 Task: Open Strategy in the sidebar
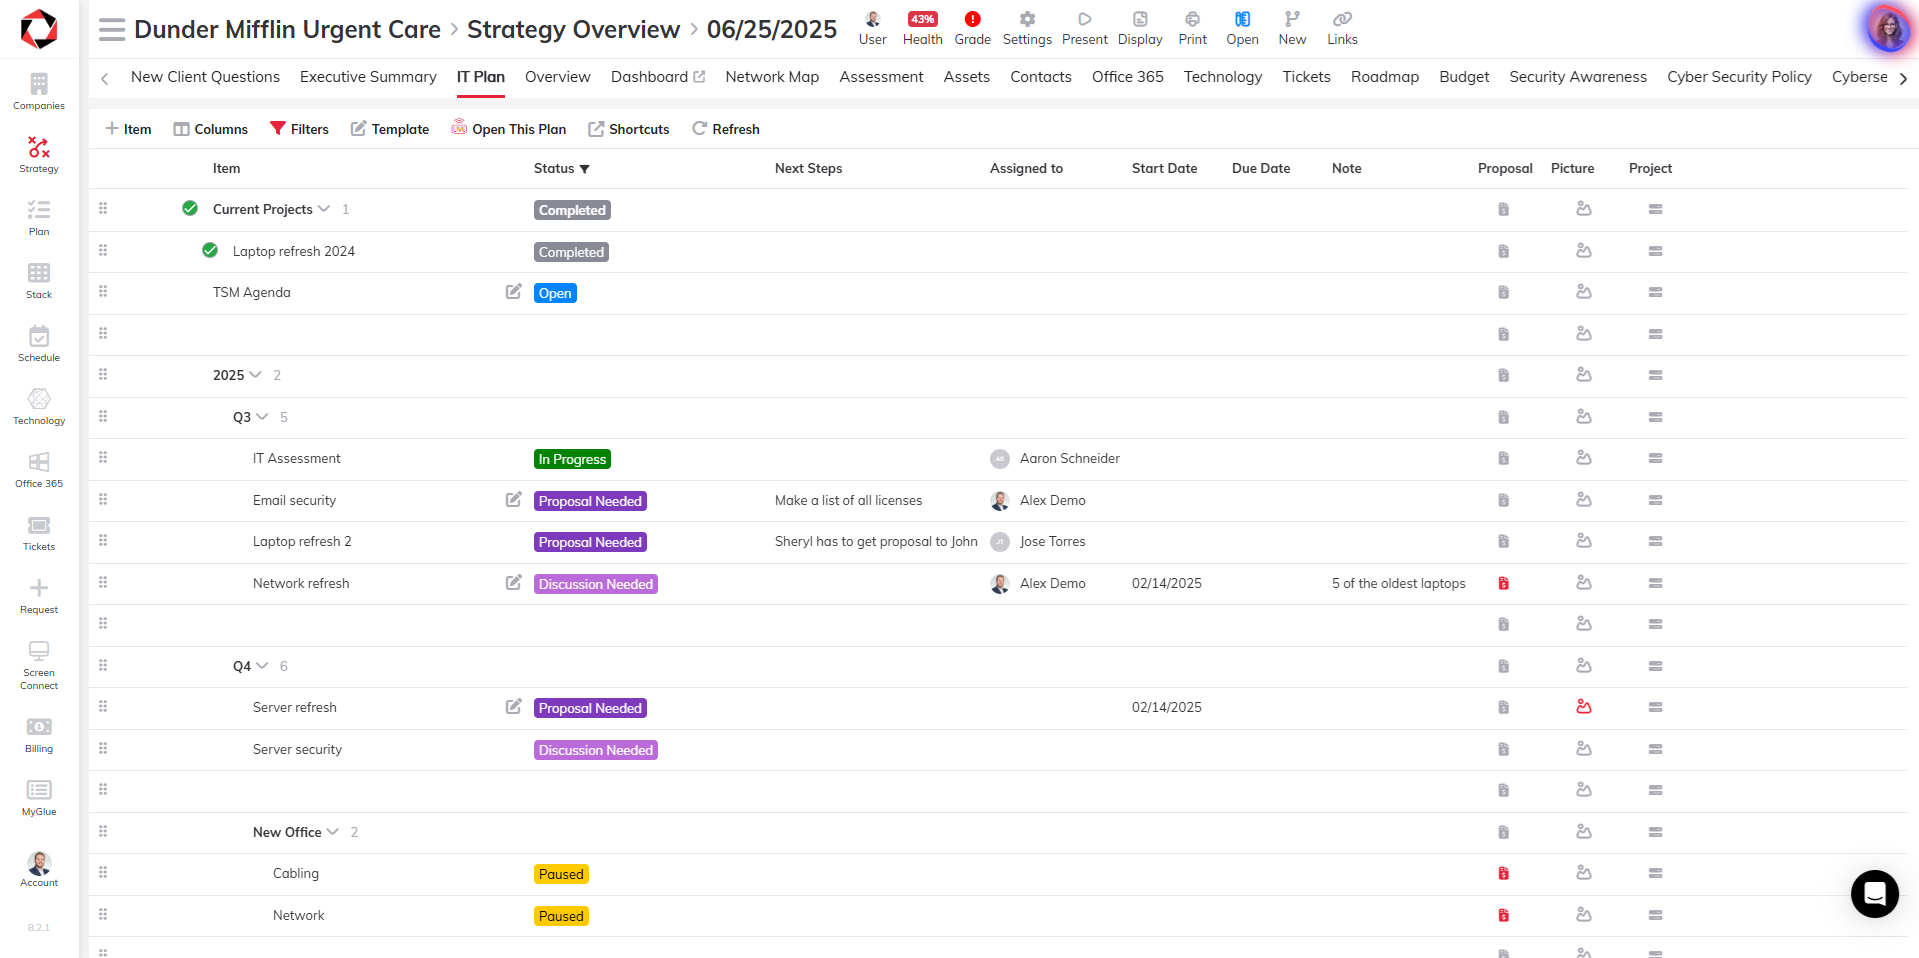39,154
